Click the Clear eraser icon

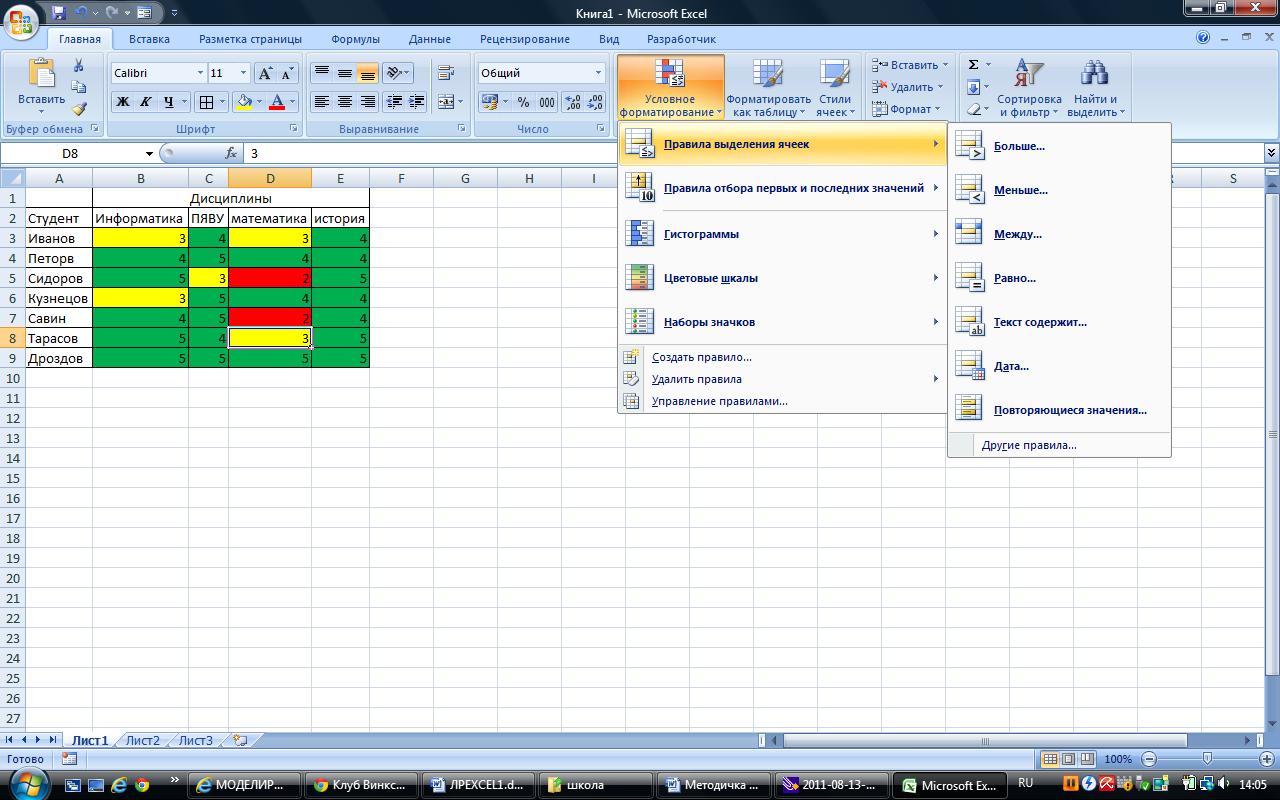[x=973, y=109]
